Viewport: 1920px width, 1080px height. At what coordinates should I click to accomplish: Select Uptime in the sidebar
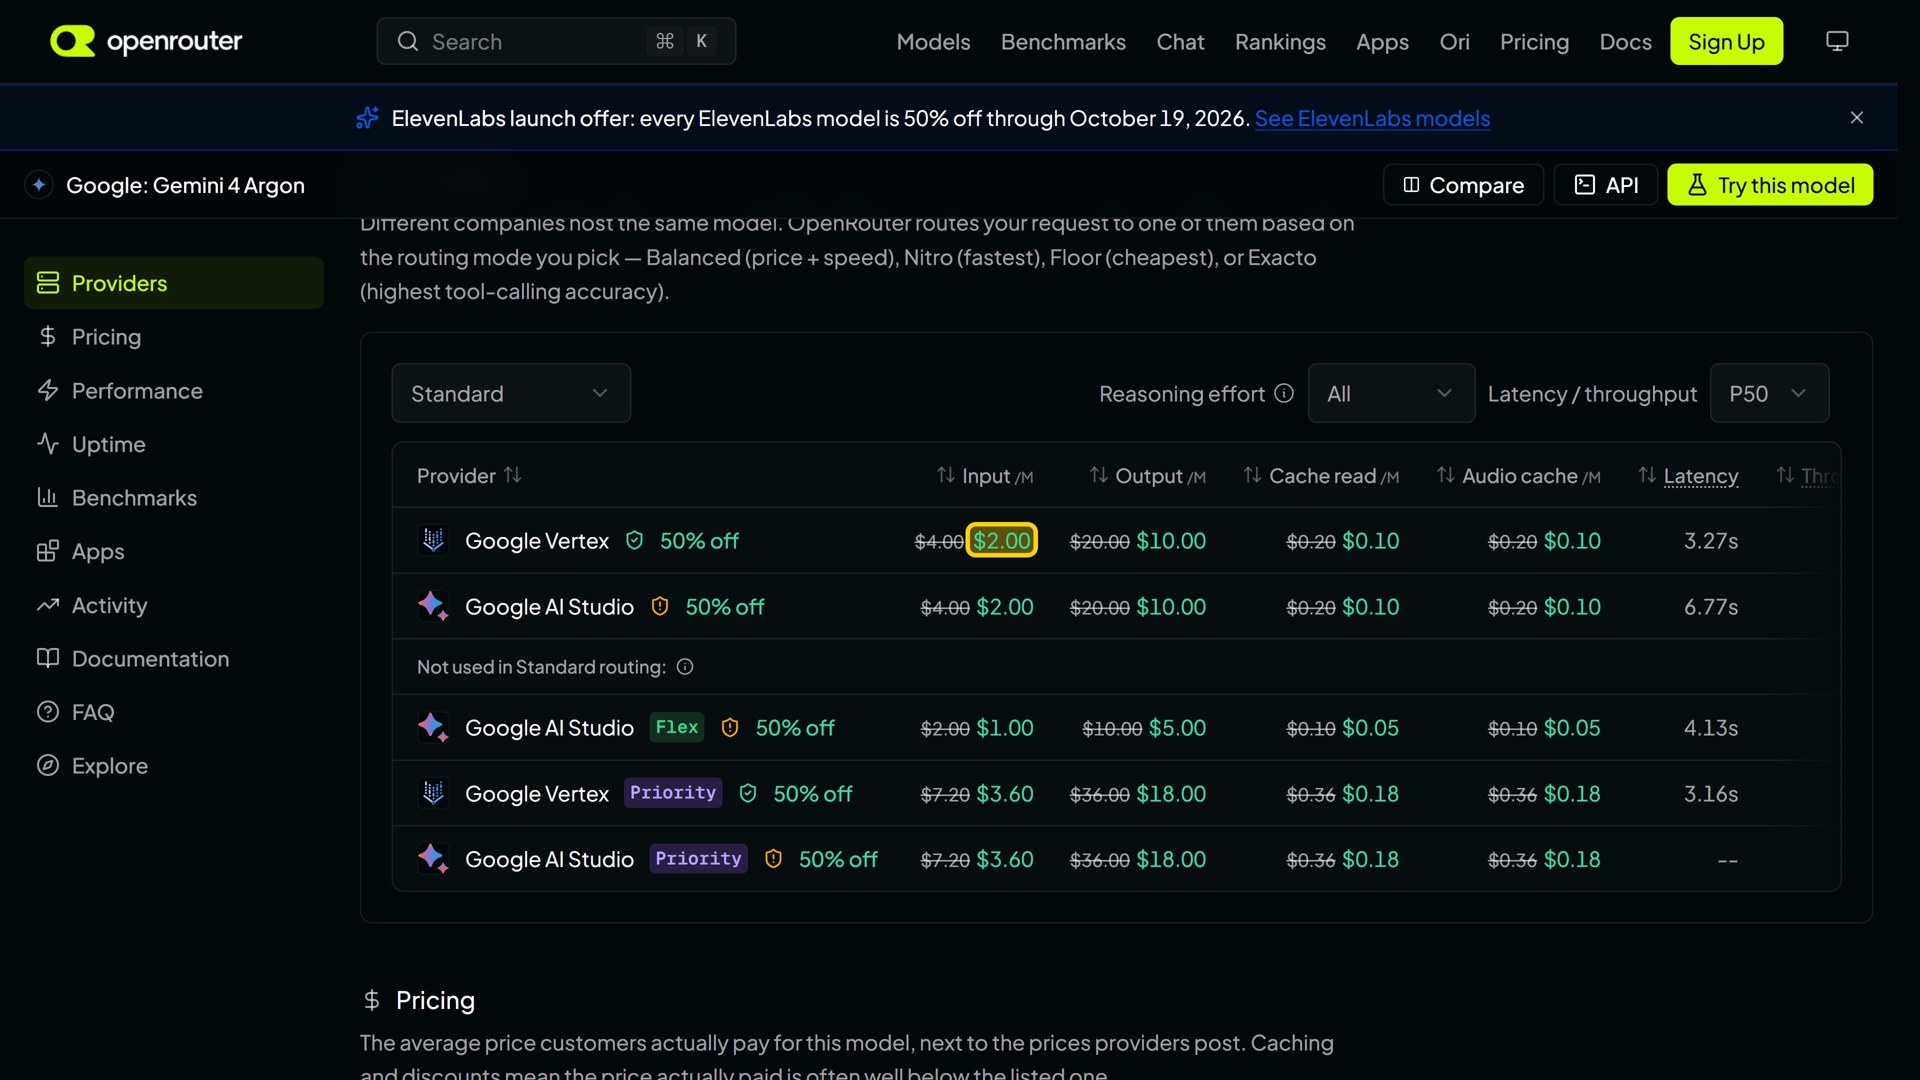pos(174,444)
